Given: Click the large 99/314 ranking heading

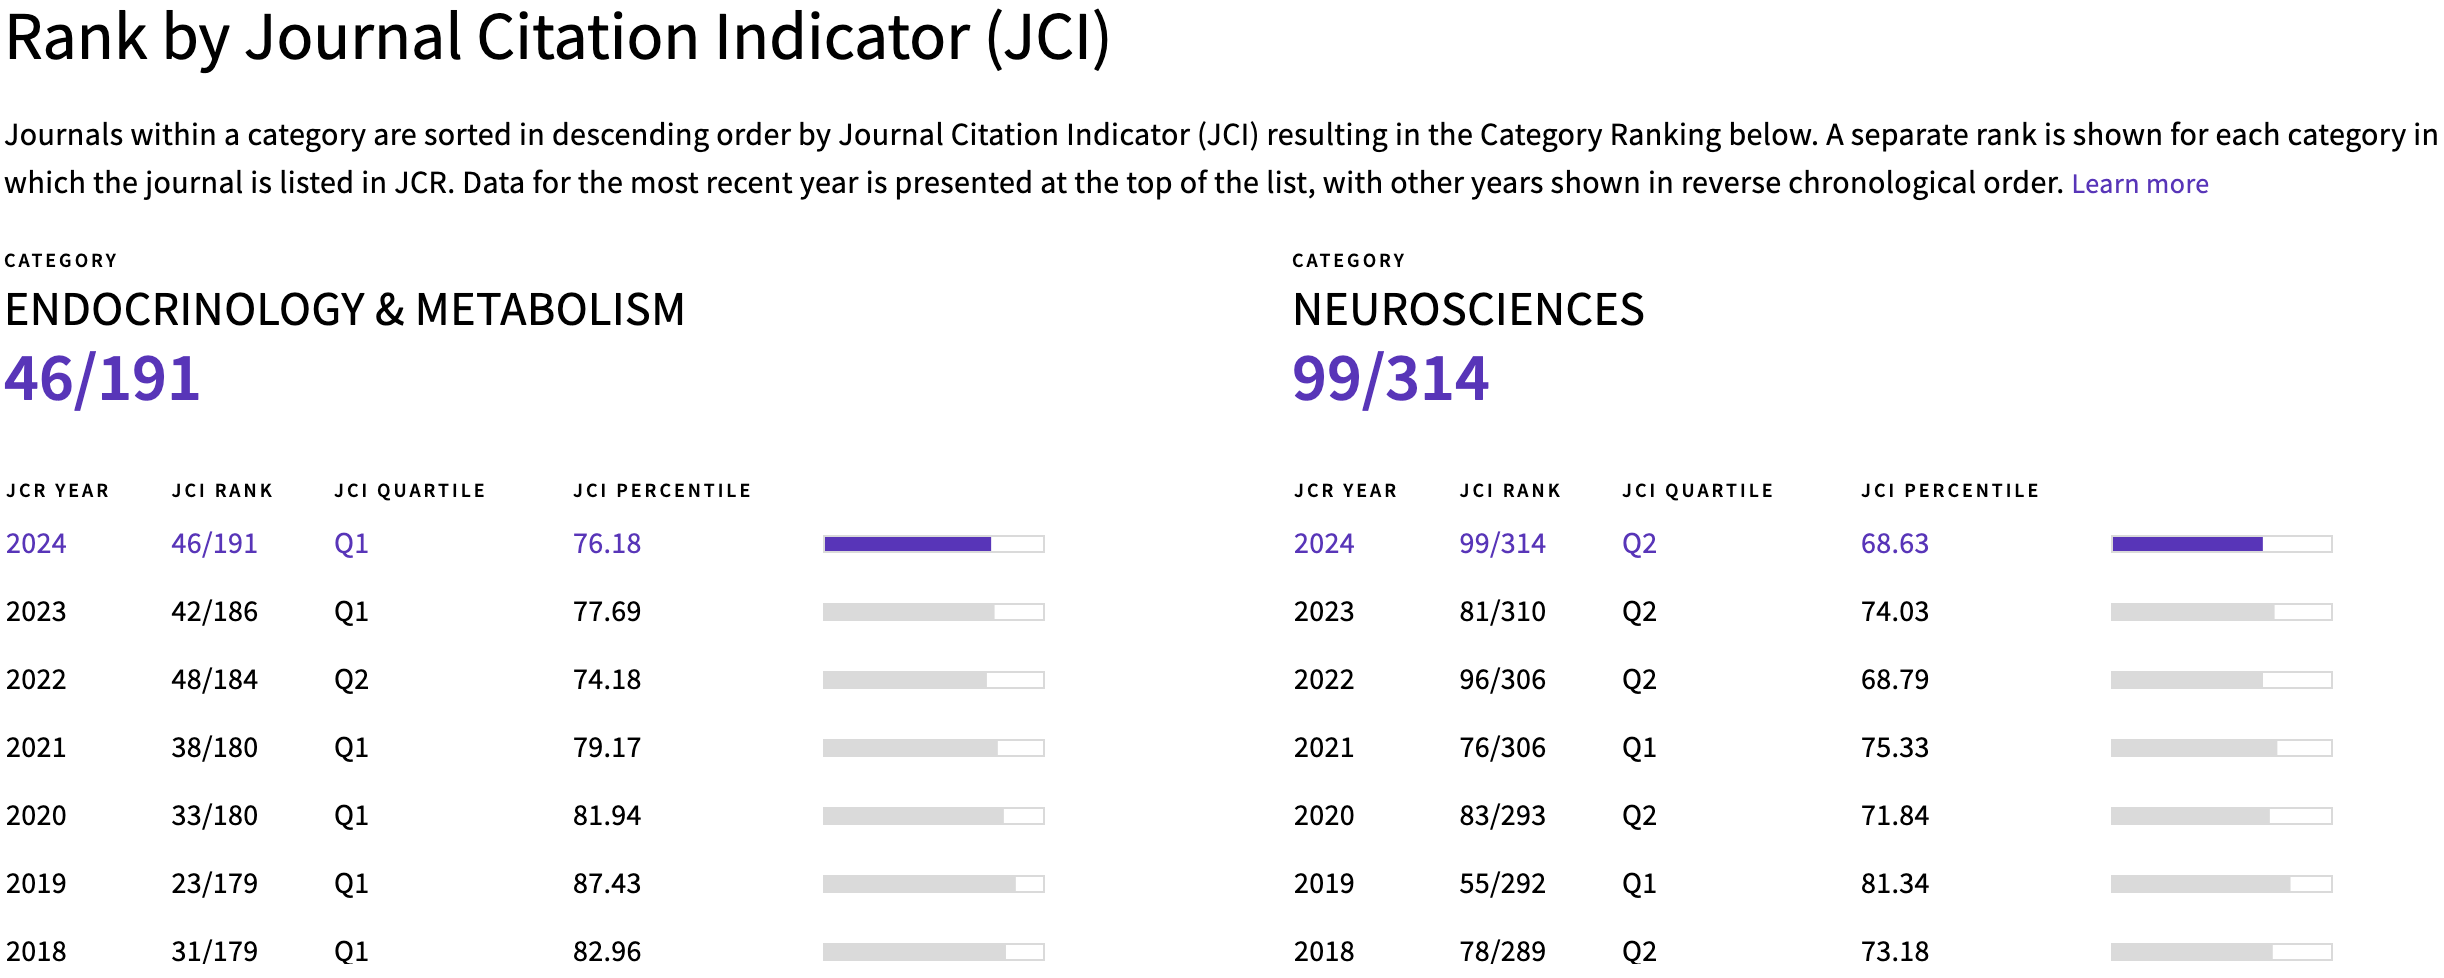Looking at the screenshot, I should 1390,379.
